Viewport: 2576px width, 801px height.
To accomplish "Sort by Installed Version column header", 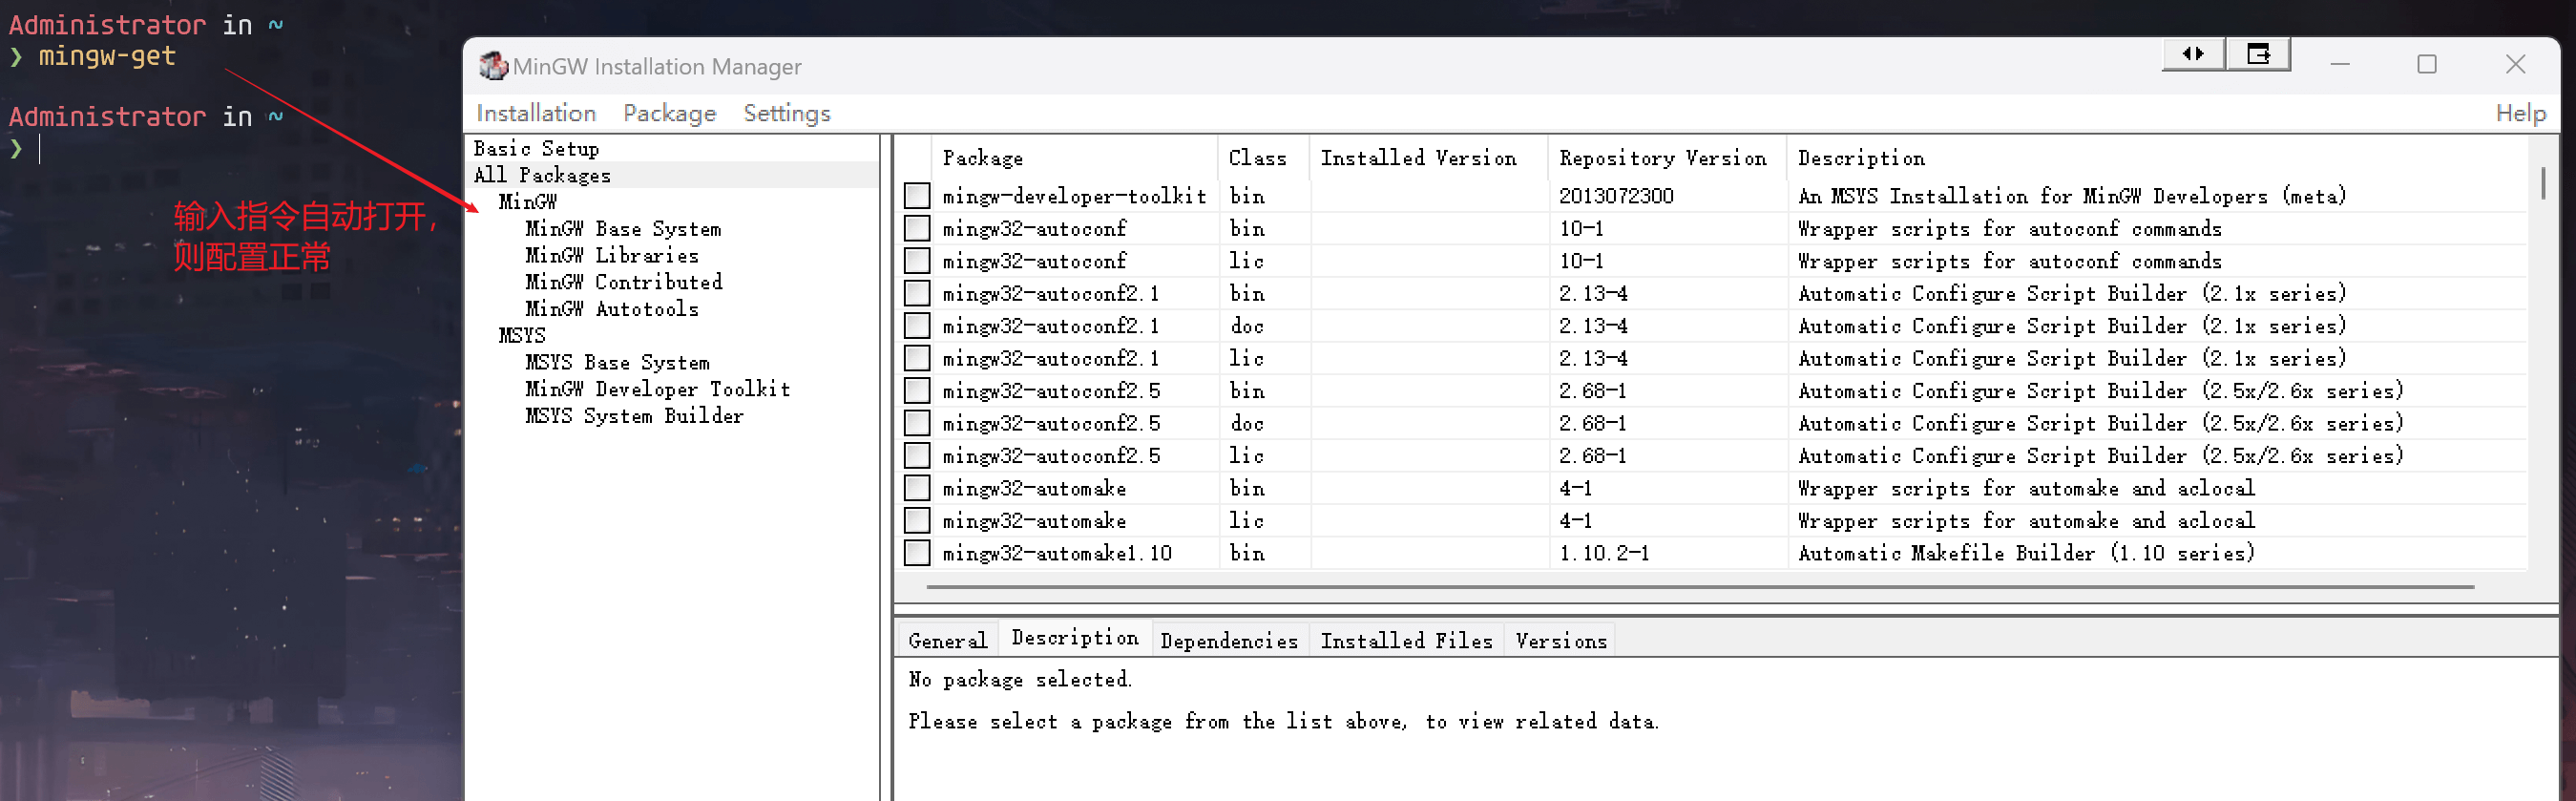I will (x=1429, y=158).
